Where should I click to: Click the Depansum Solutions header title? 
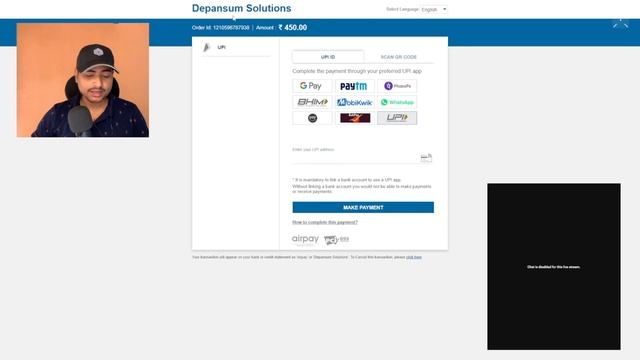click(x=242, y=8)
